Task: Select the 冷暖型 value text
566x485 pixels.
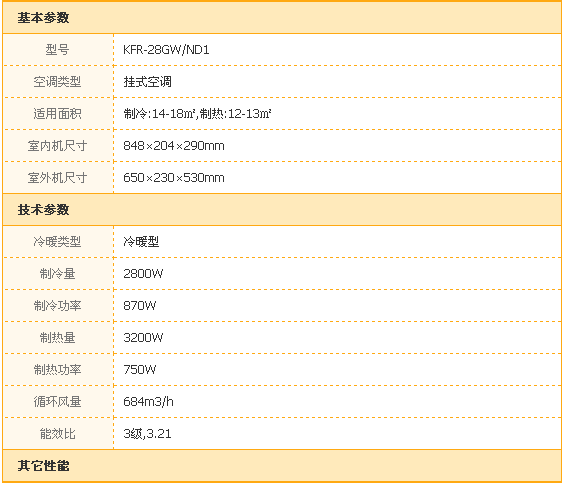Action: click(x=141, y=242)
